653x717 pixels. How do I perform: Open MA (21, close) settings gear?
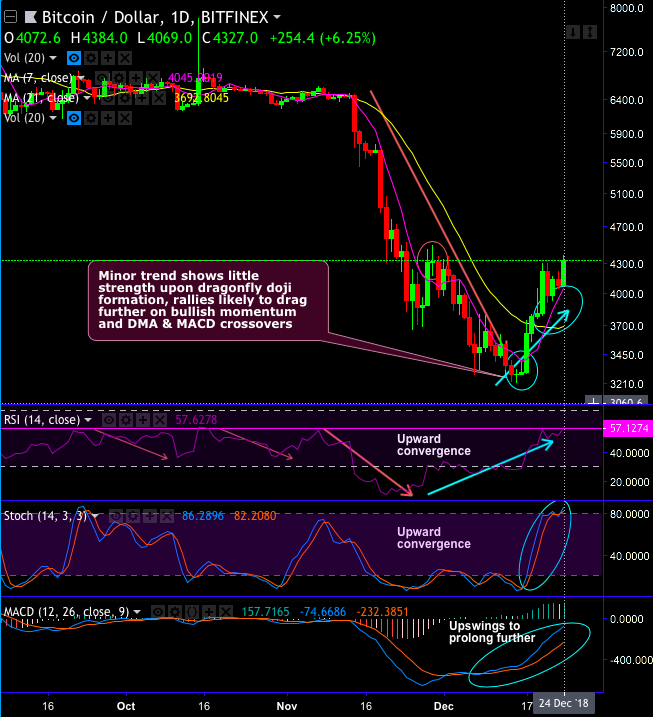125,98
